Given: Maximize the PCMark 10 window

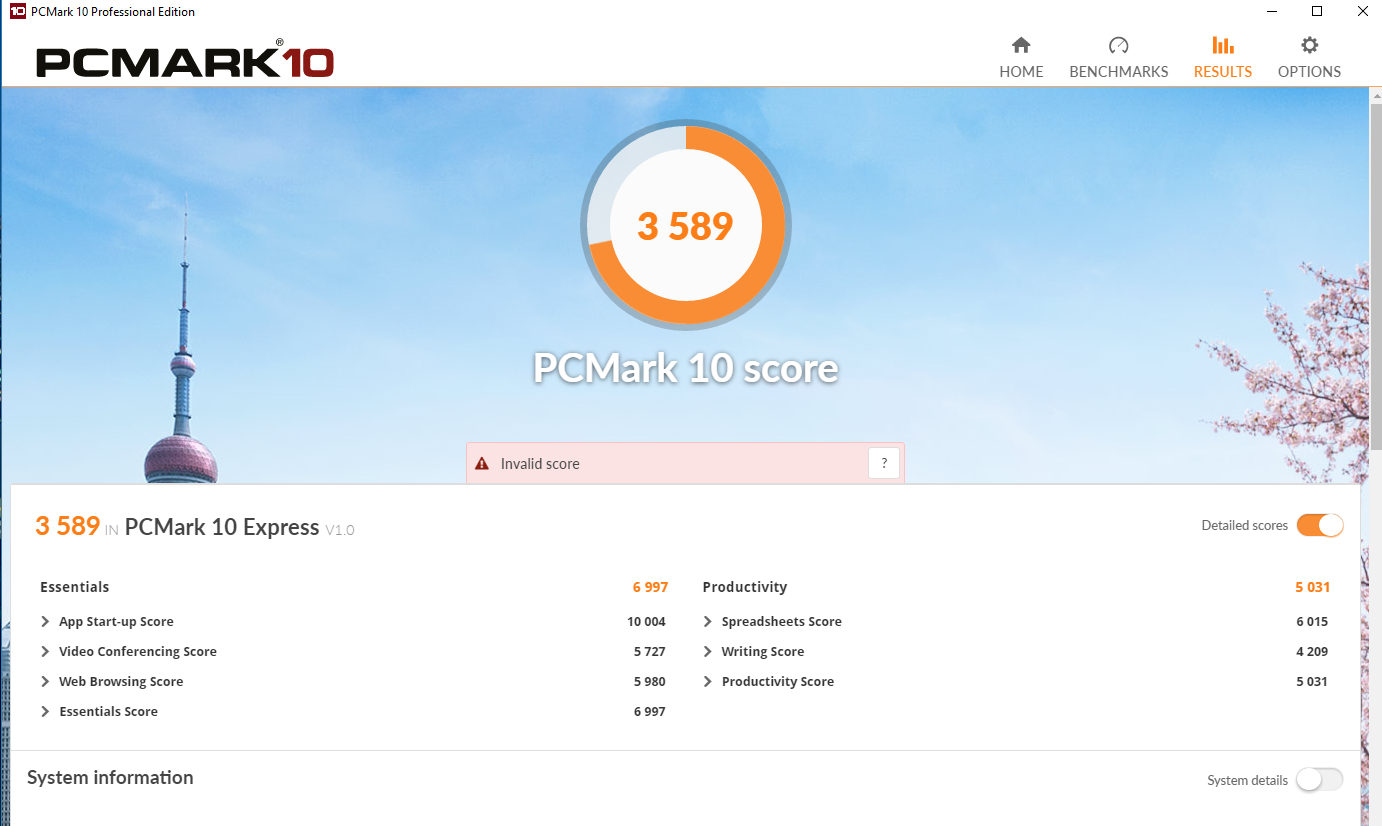Looking at the screenshot, I should pyautogui.click(x=1317, y=11).
